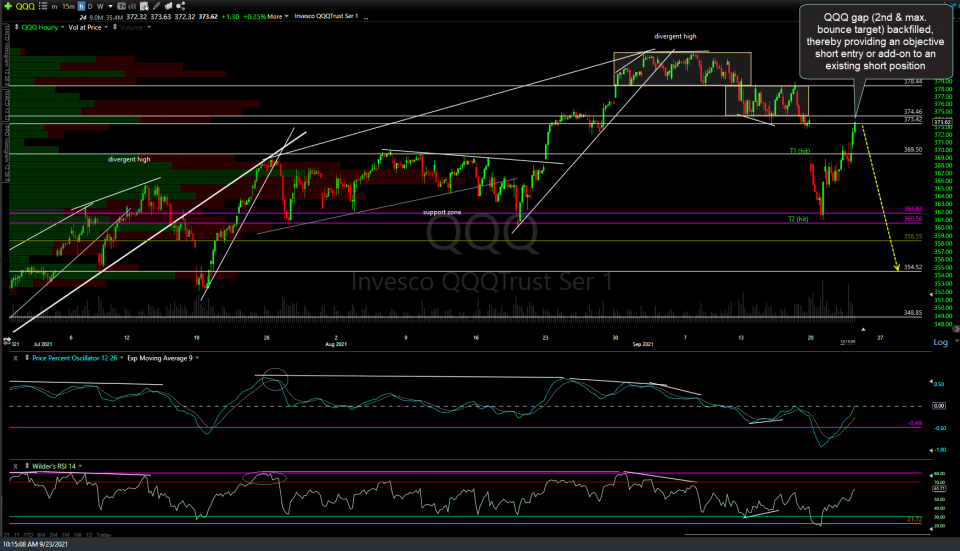Click the 378.44 resistance level label
Image resolution: width=960 pixels, height=551 pixels.
click(913, 81)
